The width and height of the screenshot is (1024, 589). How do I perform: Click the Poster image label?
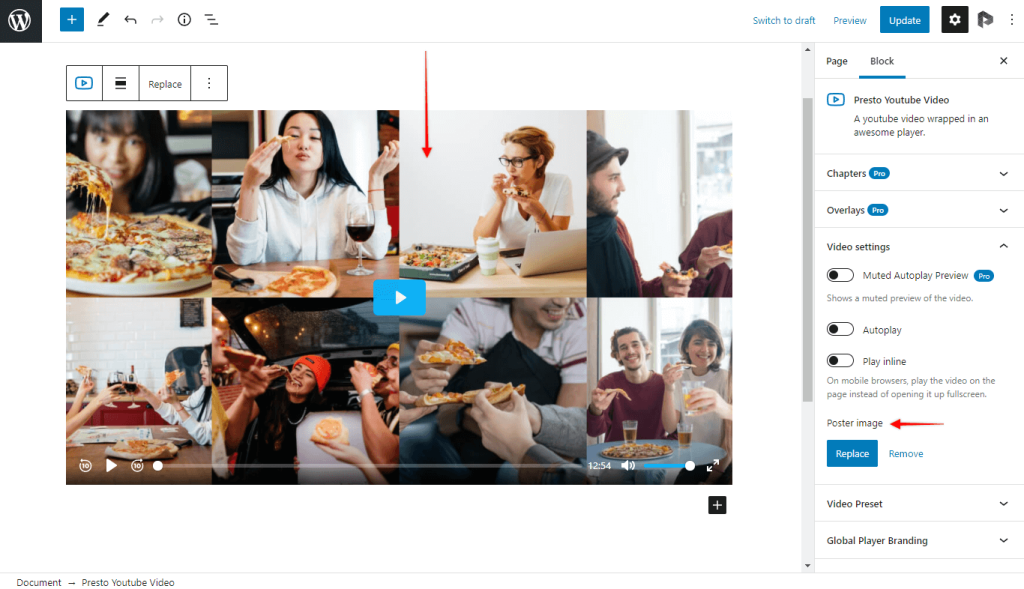tap(854, 422)
